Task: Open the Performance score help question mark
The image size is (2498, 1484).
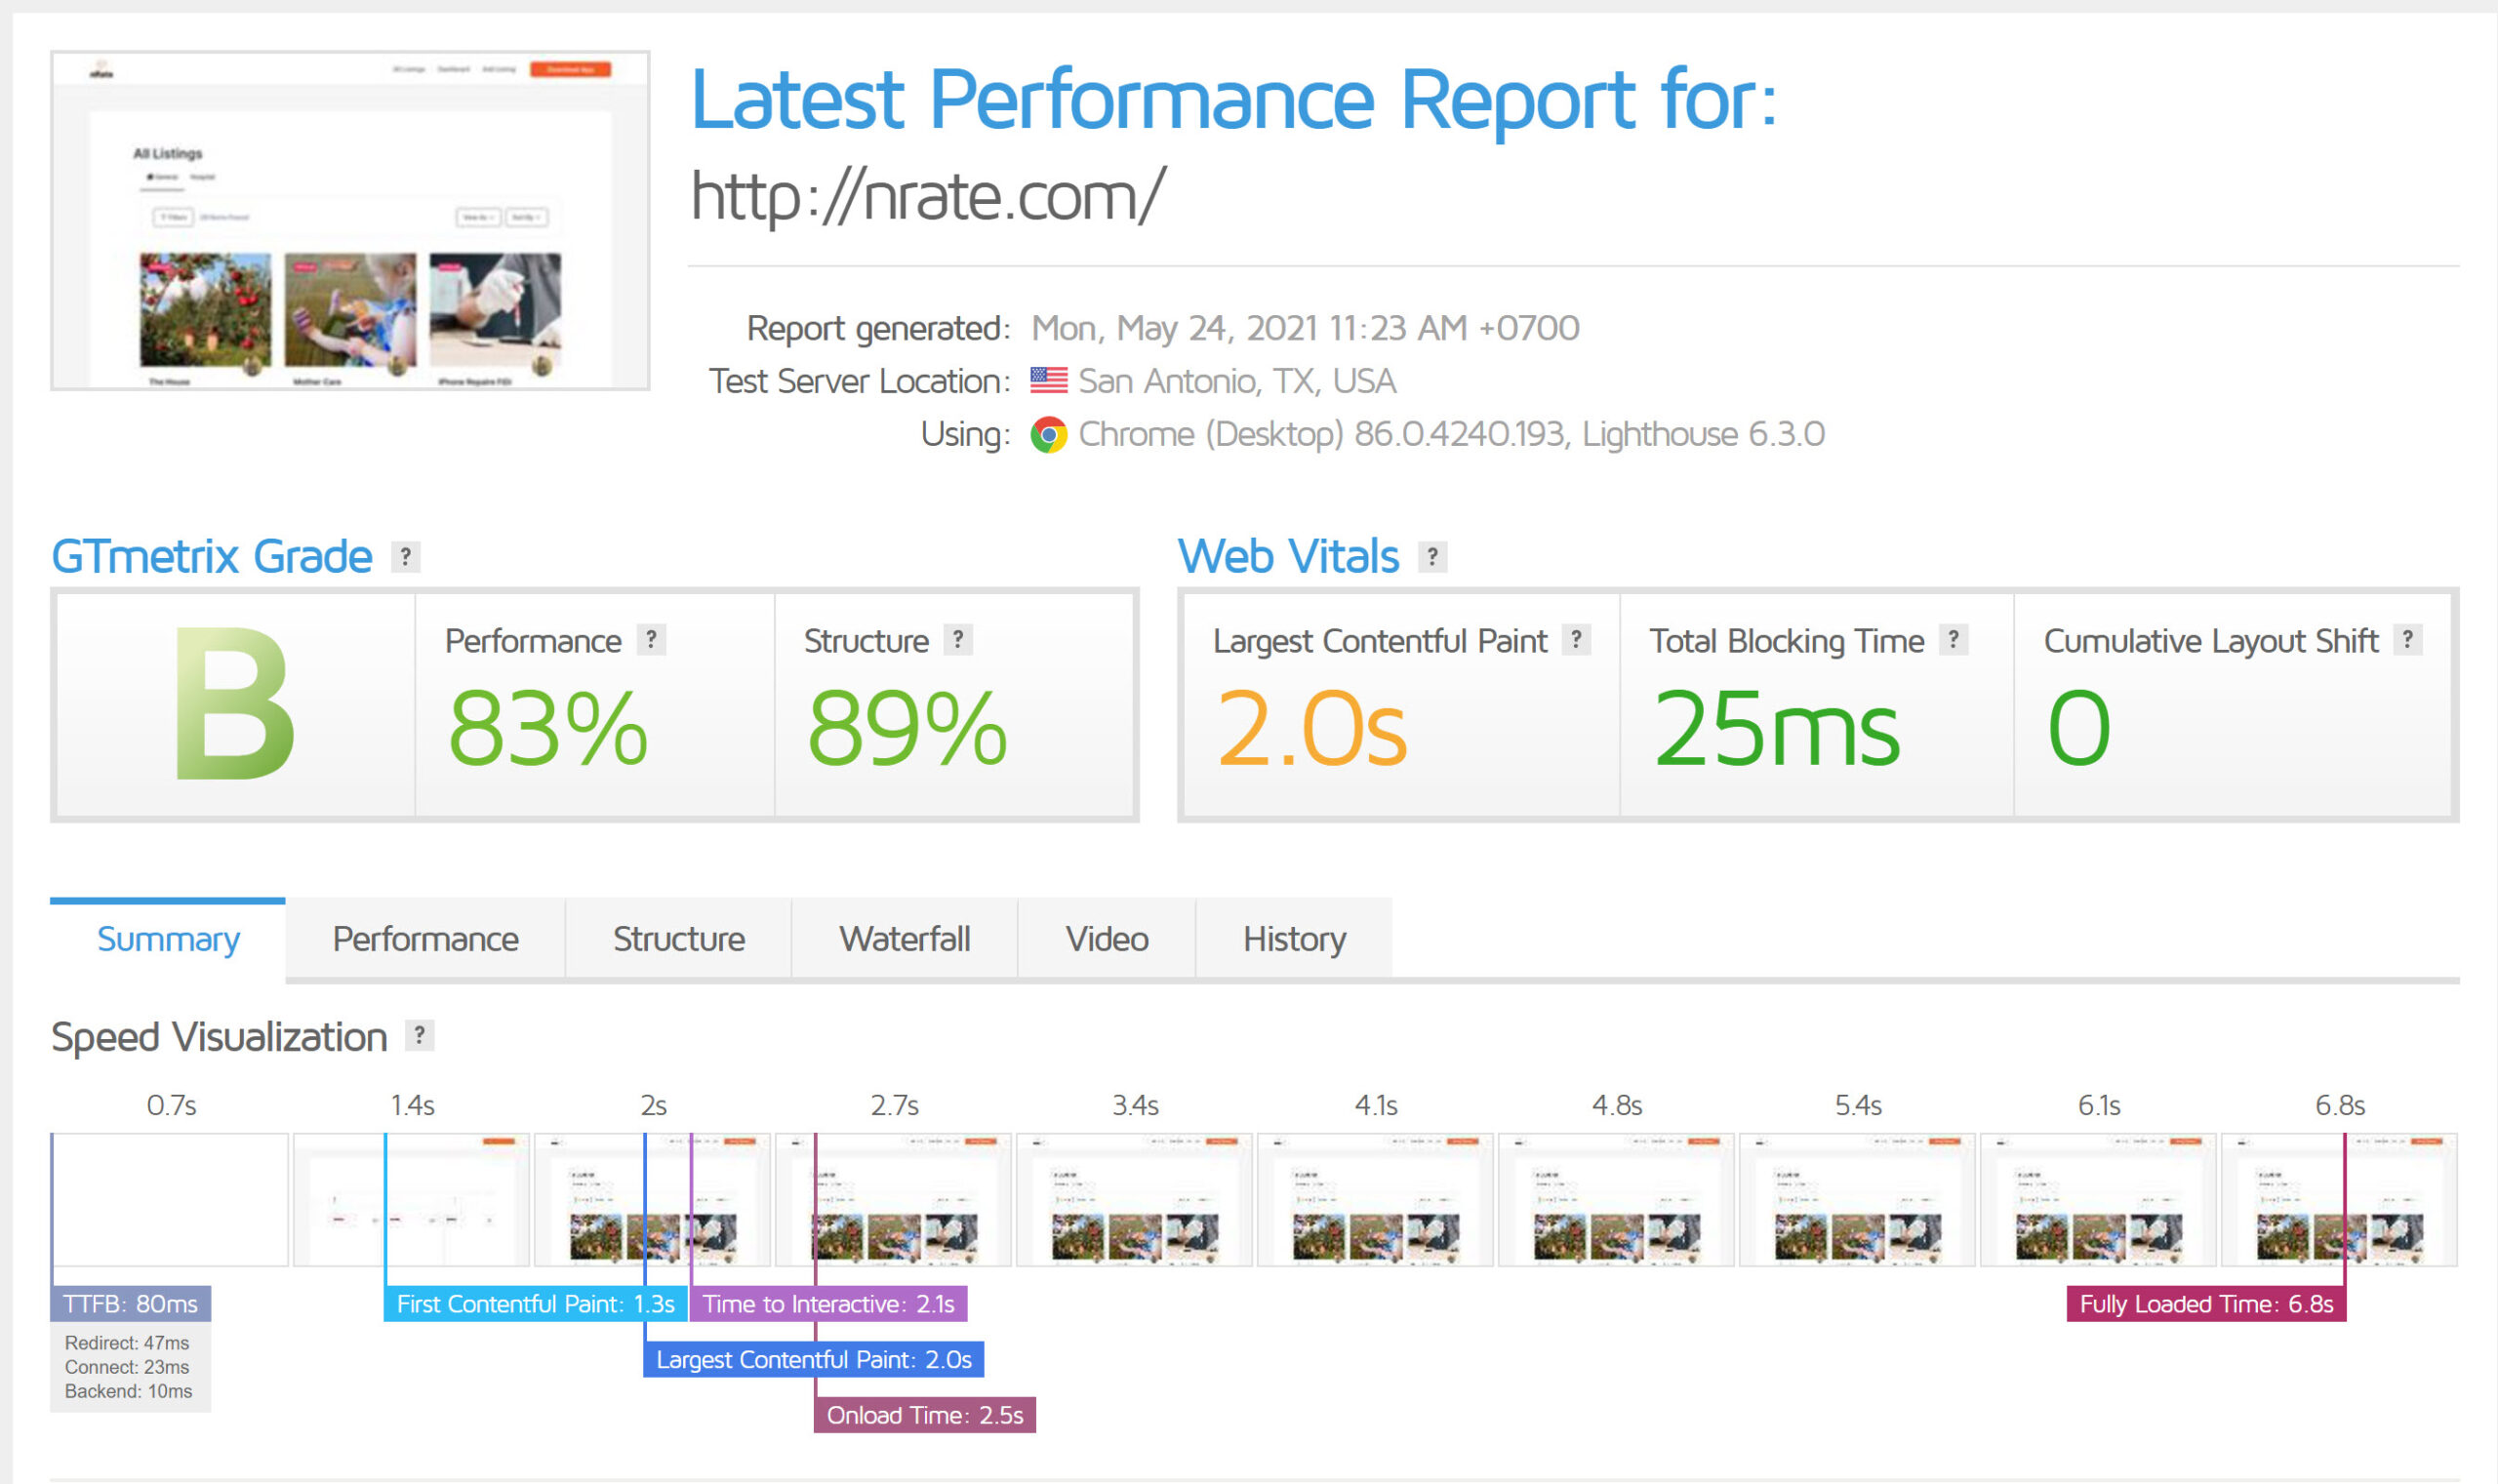Action: pyautogui.click(x=651, y=639)
